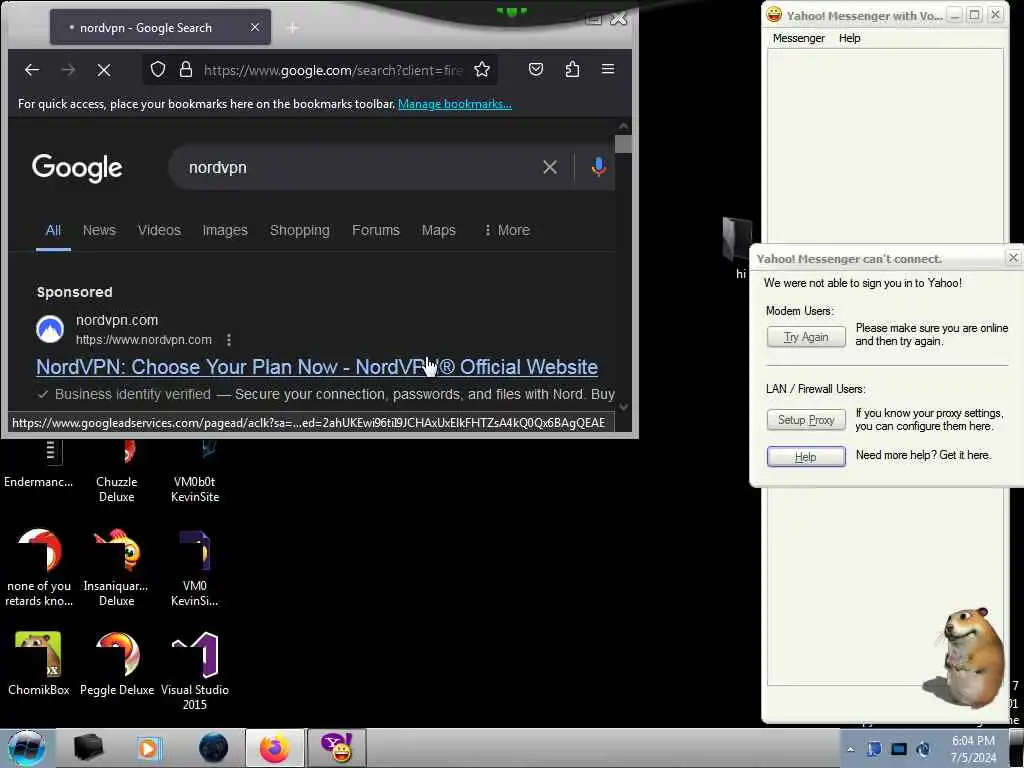Open the Messenger menu in Yahoo Messenger
1024x768 pixels.
click(798, 38)
